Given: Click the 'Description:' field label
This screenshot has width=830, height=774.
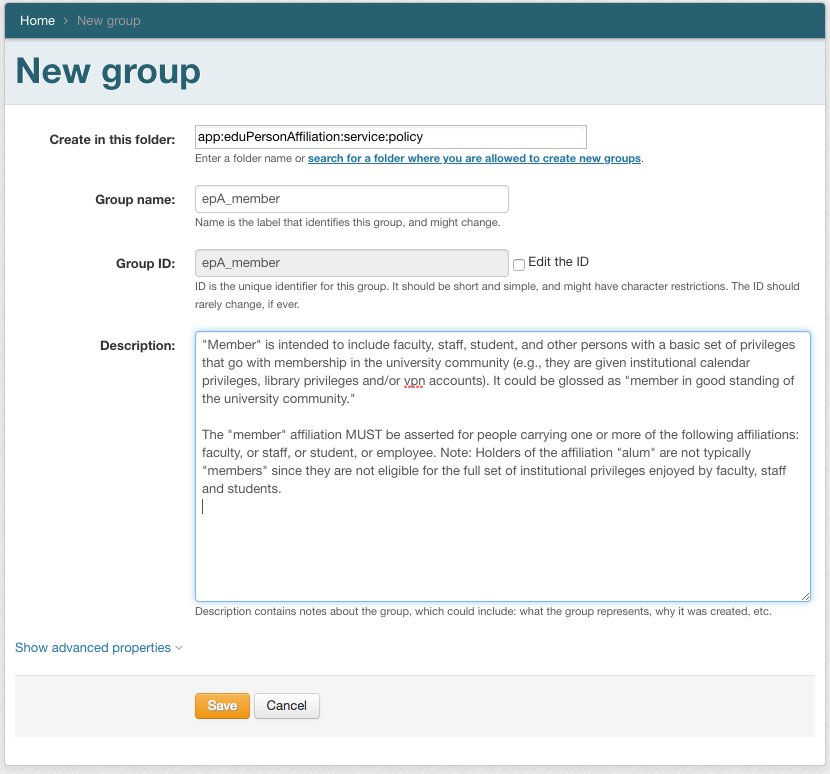Looking at the screenshot, I should tap(137, 346).
